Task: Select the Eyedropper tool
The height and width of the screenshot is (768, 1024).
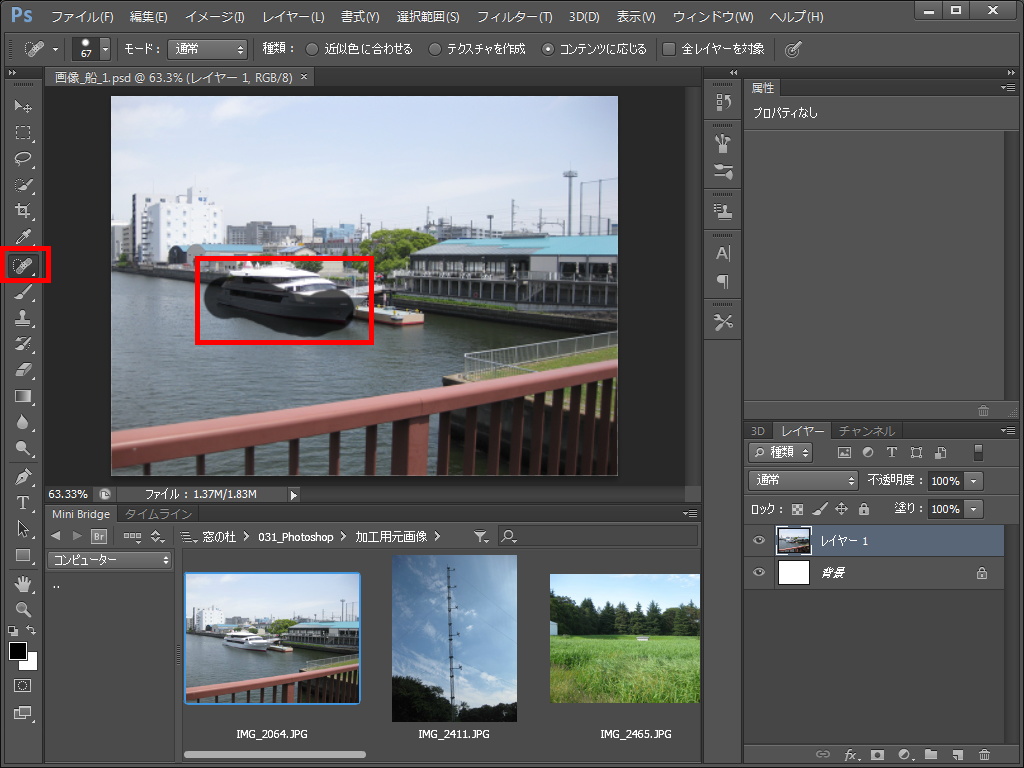Action: [x=23, y=238]
